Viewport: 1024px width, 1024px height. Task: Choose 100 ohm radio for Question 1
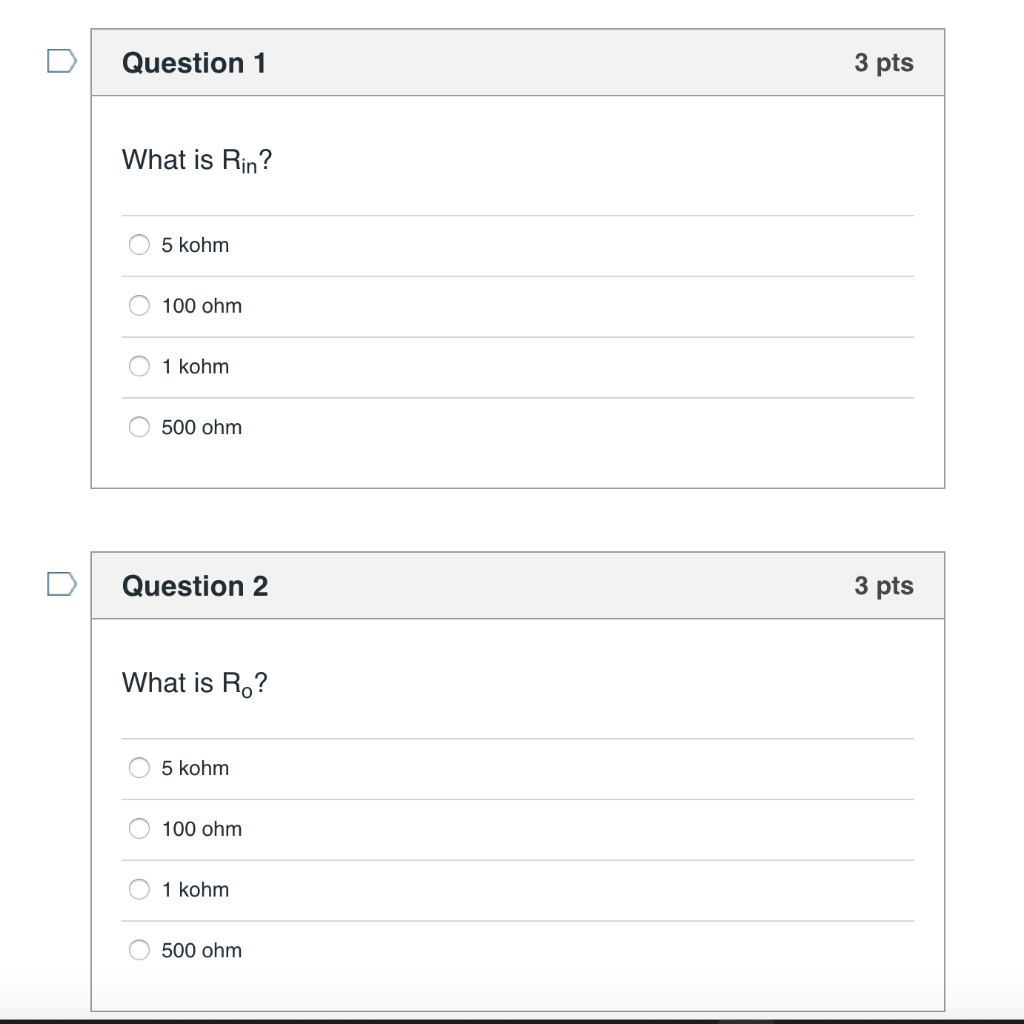pos(140,306)
